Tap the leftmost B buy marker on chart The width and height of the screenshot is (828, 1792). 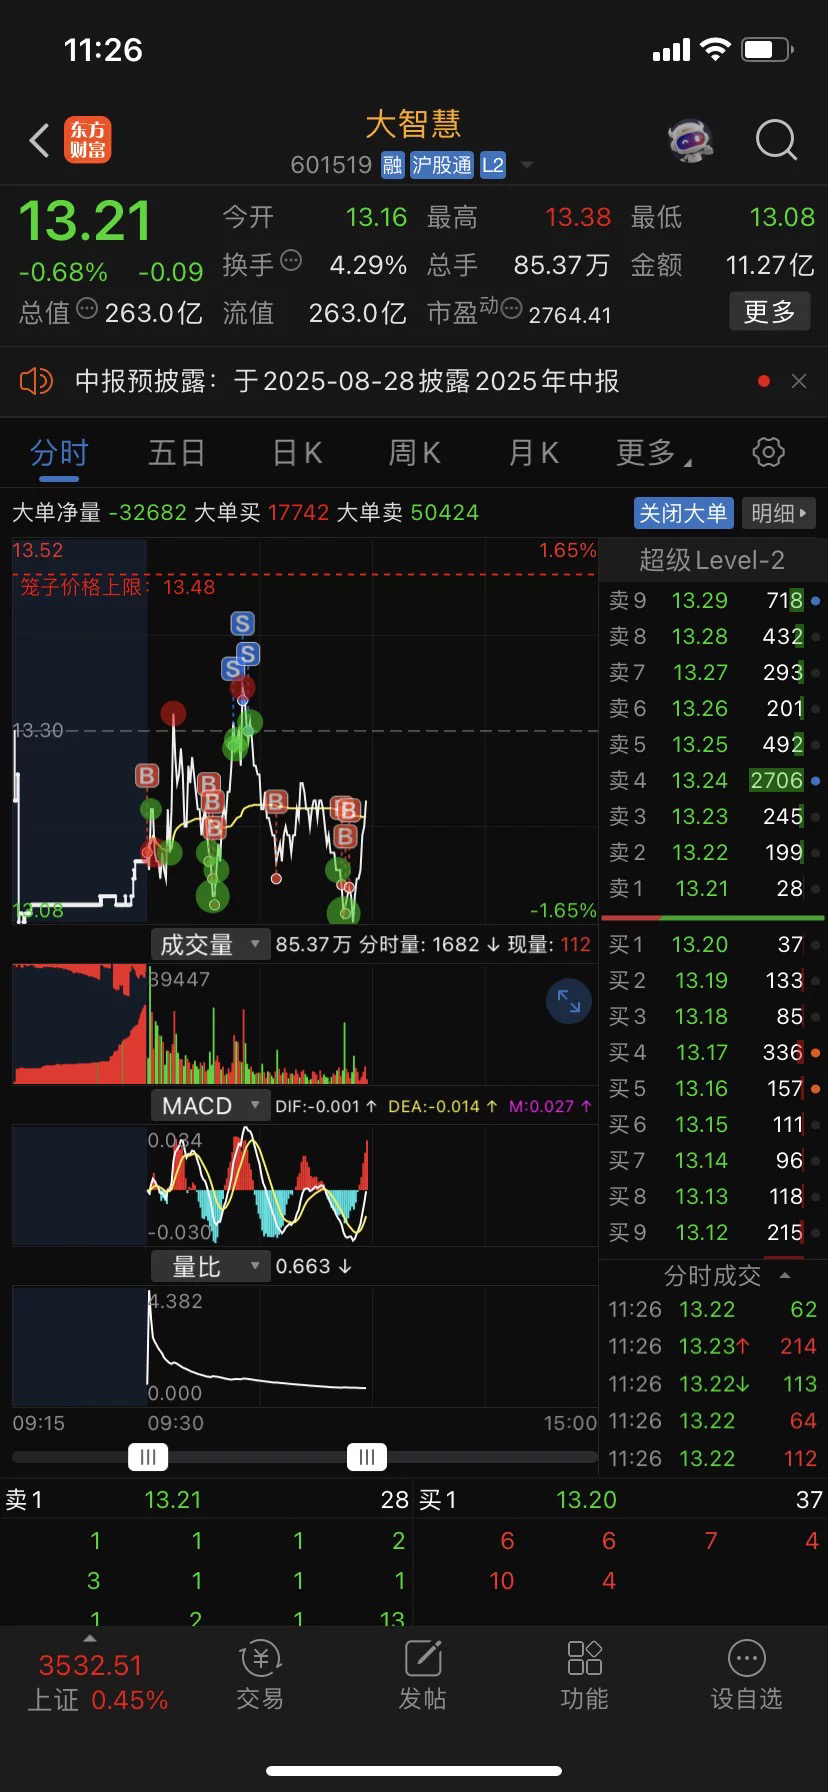tap(147, 776)
